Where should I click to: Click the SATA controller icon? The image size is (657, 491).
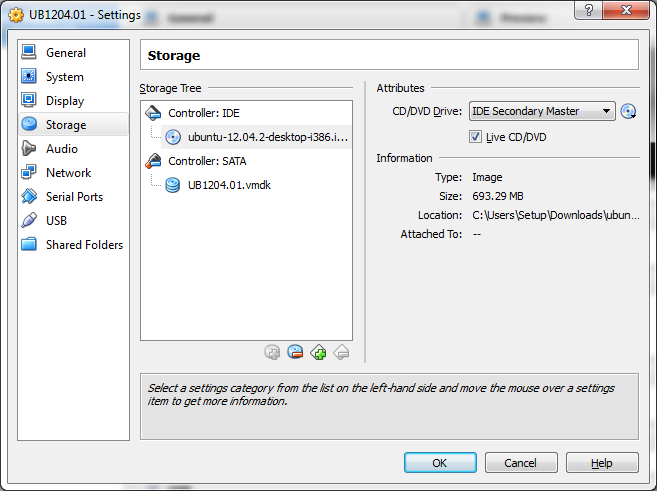153,161
